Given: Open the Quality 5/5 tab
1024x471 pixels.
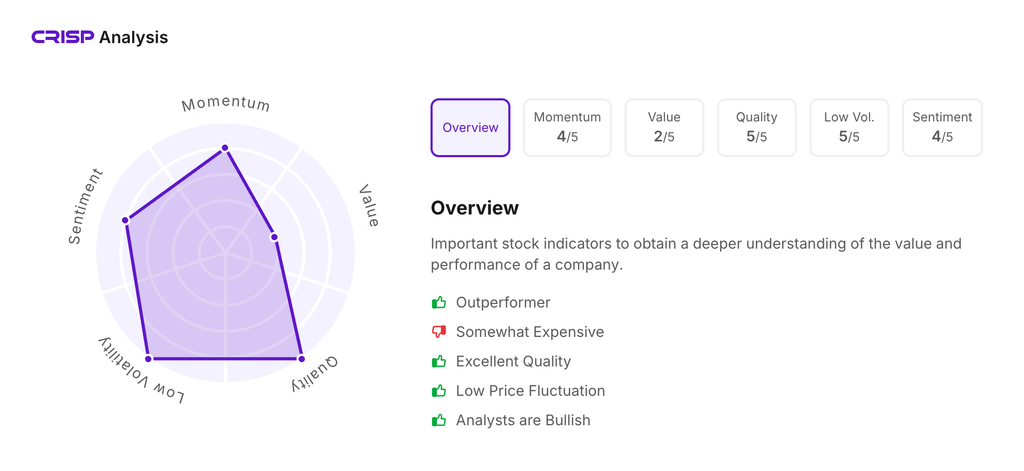Looking at the screenshot, I should tap(756, 128).
